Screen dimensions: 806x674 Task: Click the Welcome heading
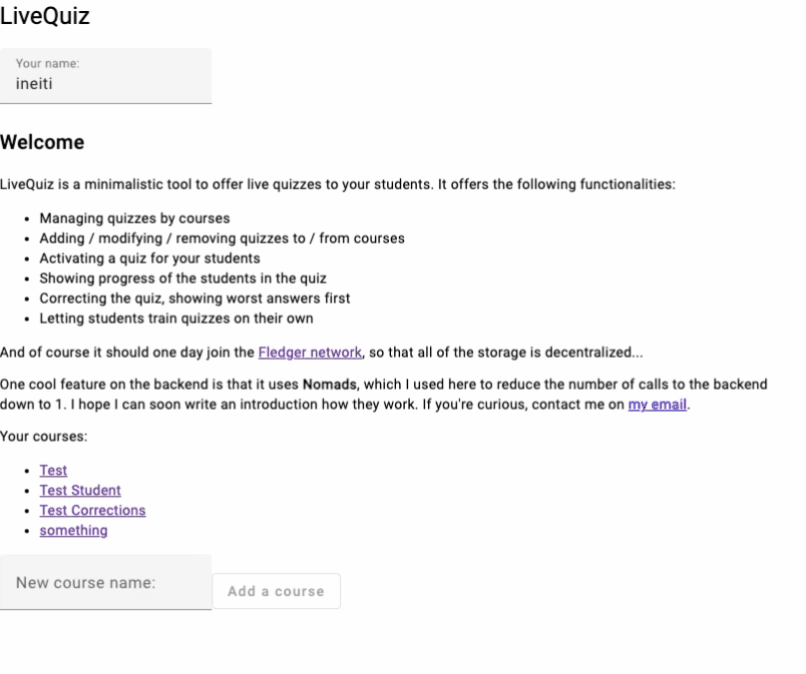tap(42, 142)
